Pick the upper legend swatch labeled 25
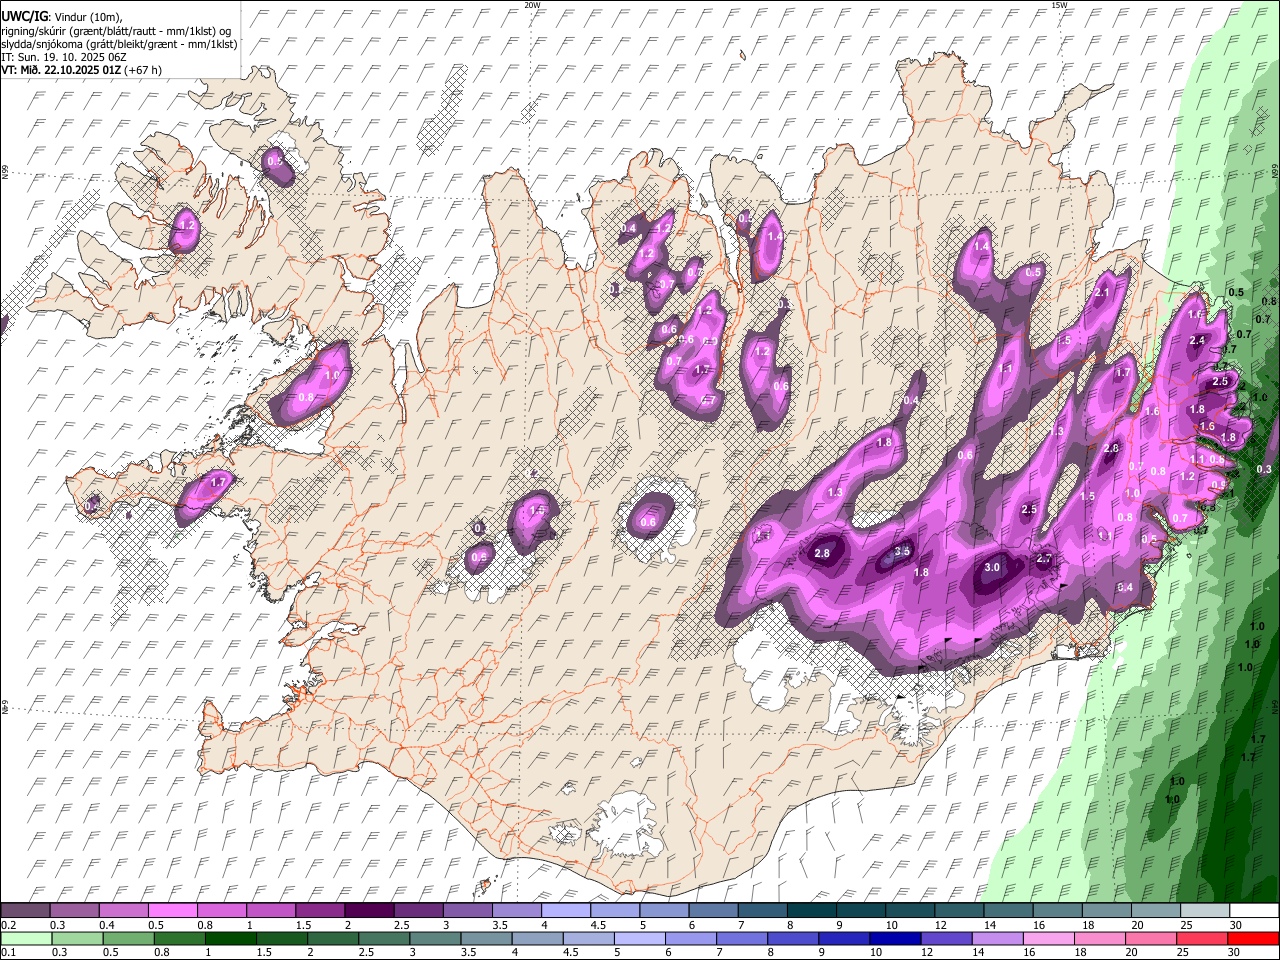 pyautogui.click(x=1205, y=910)
